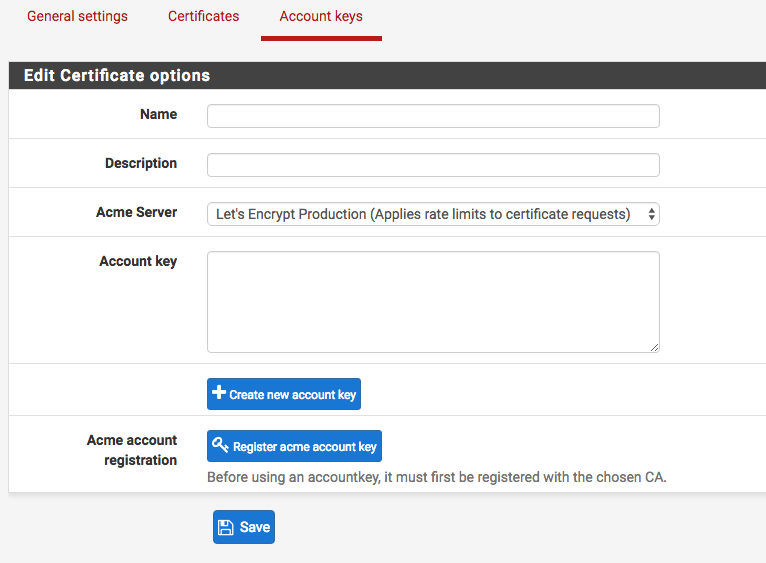Switch to the General settings tab
The height and width of the screenshot is (563, 766).
tap(77, 17)
